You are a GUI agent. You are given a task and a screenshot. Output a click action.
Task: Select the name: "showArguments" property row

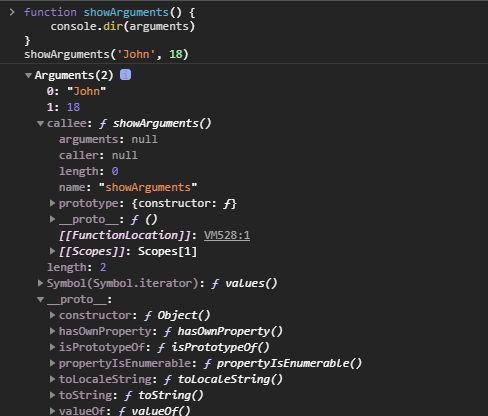pos(128,187)
